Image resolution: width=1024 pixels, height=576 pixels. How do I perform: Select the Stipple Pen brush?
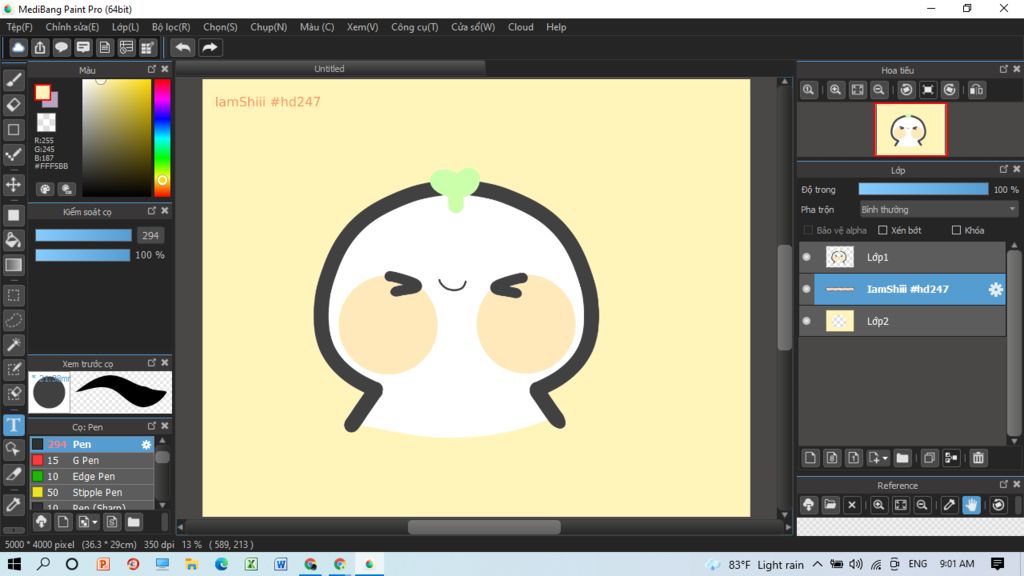91,492
